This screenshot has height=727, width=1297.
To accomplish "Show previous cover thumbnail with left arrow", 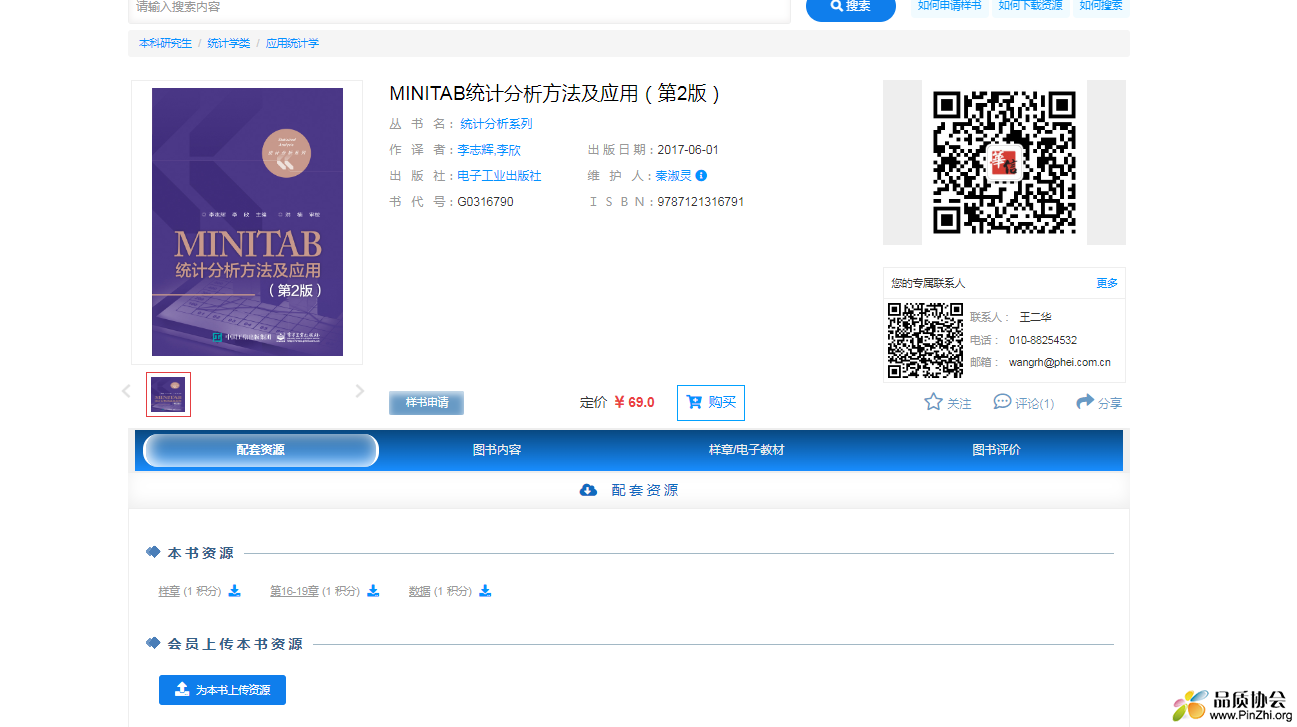I will tap(126, 391).
